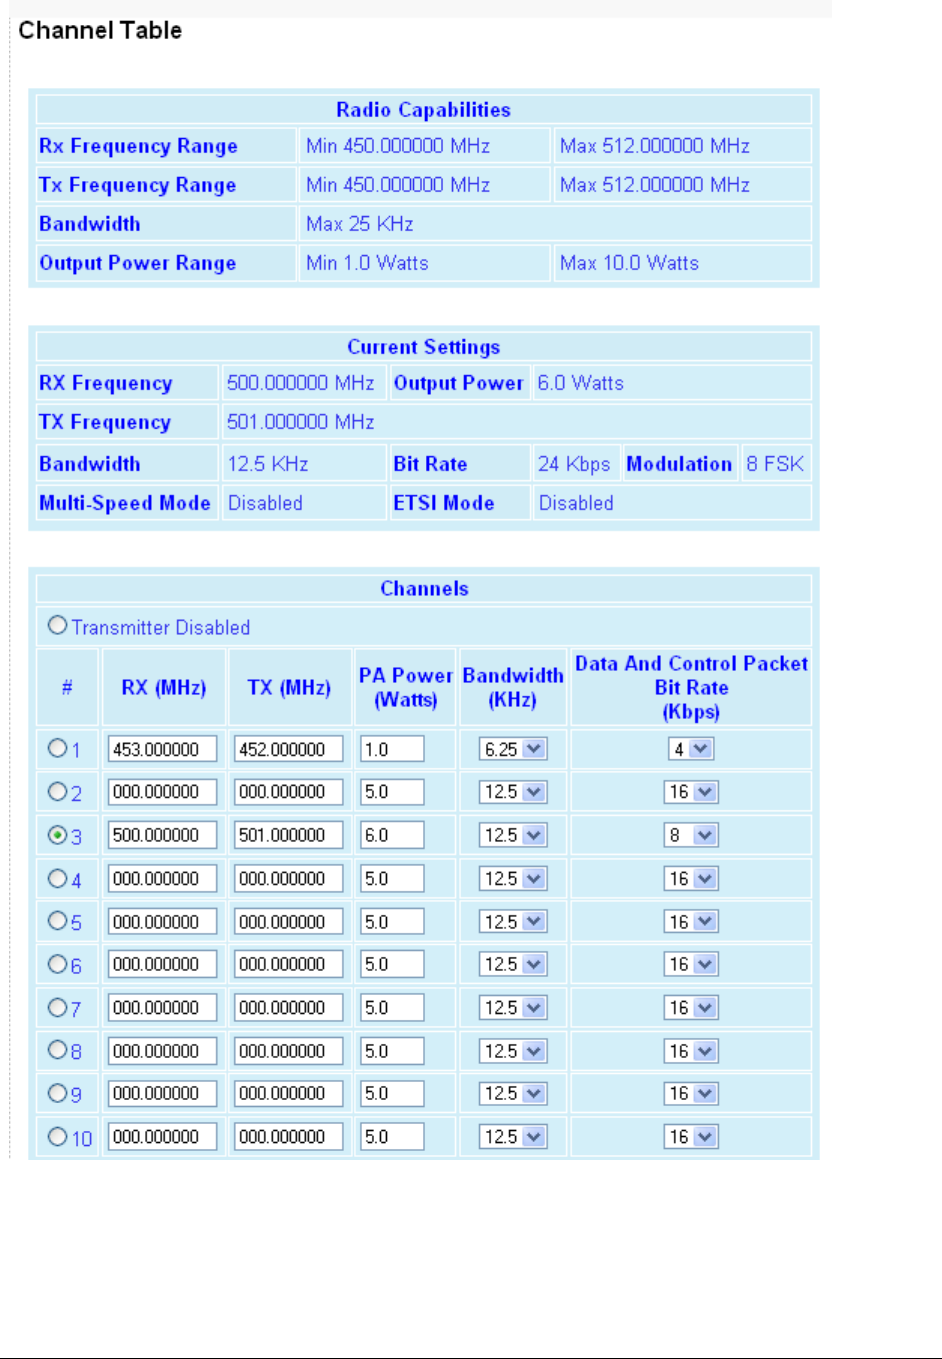Click the Max 25 KHz bandwidth value
942x1359 pixels.
360,224
